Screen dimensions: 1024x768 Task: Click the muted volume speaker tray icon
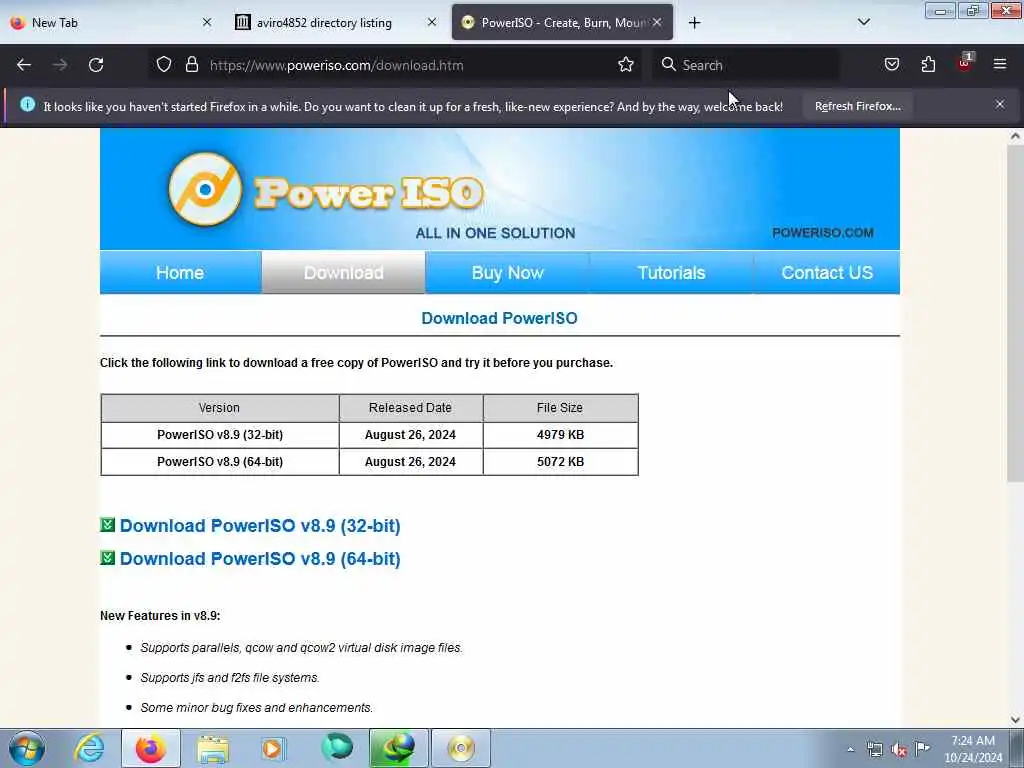pos(899,750)
